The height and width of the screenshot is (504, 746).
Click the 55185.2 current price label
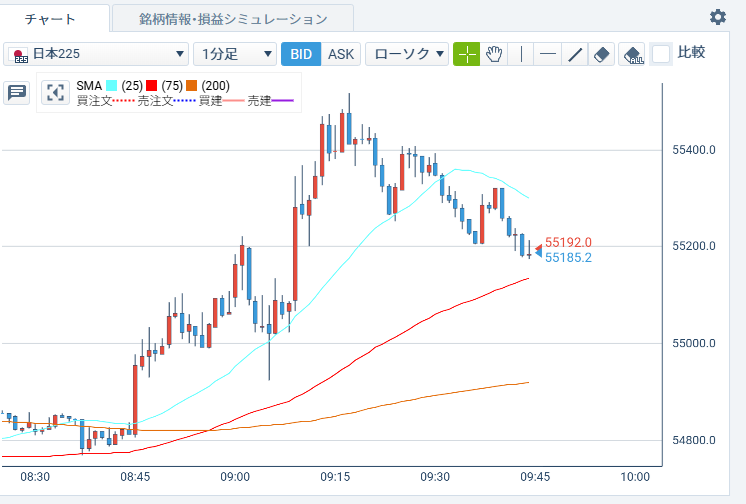pyautogui.click(x=568, y=258)
